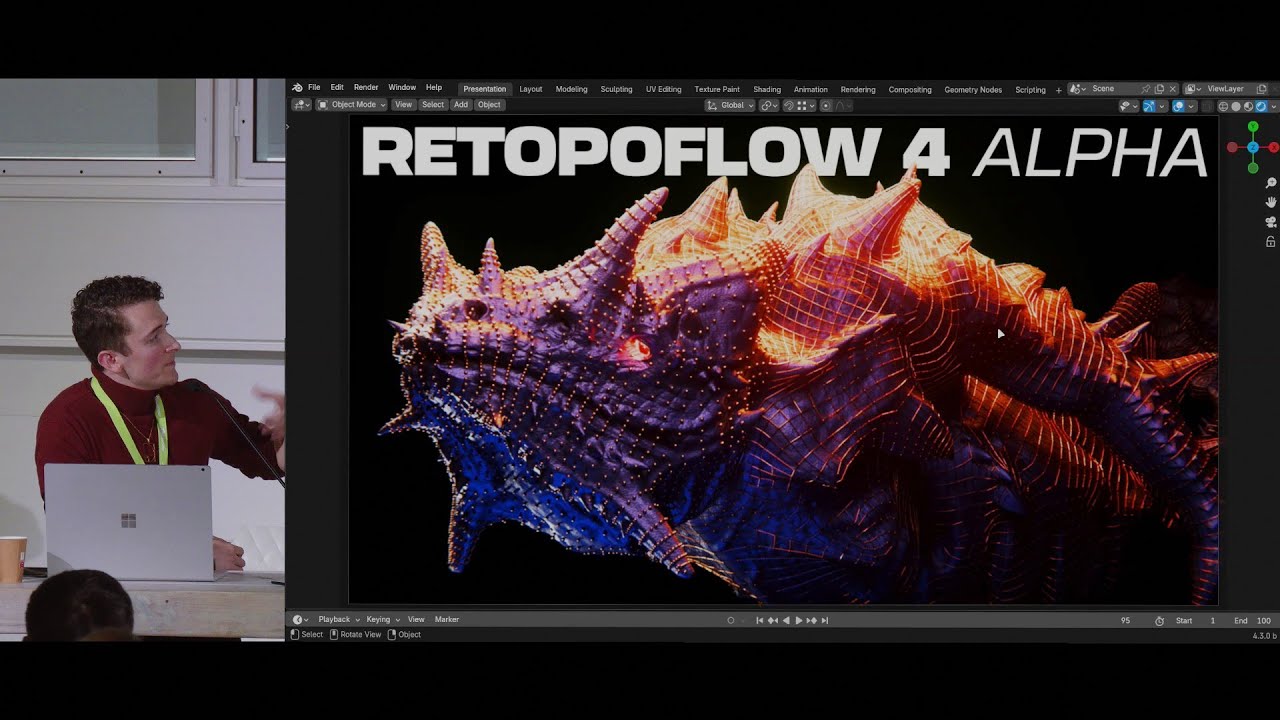
Task: Select solid viewport shading
Action: click(1236, 106)
